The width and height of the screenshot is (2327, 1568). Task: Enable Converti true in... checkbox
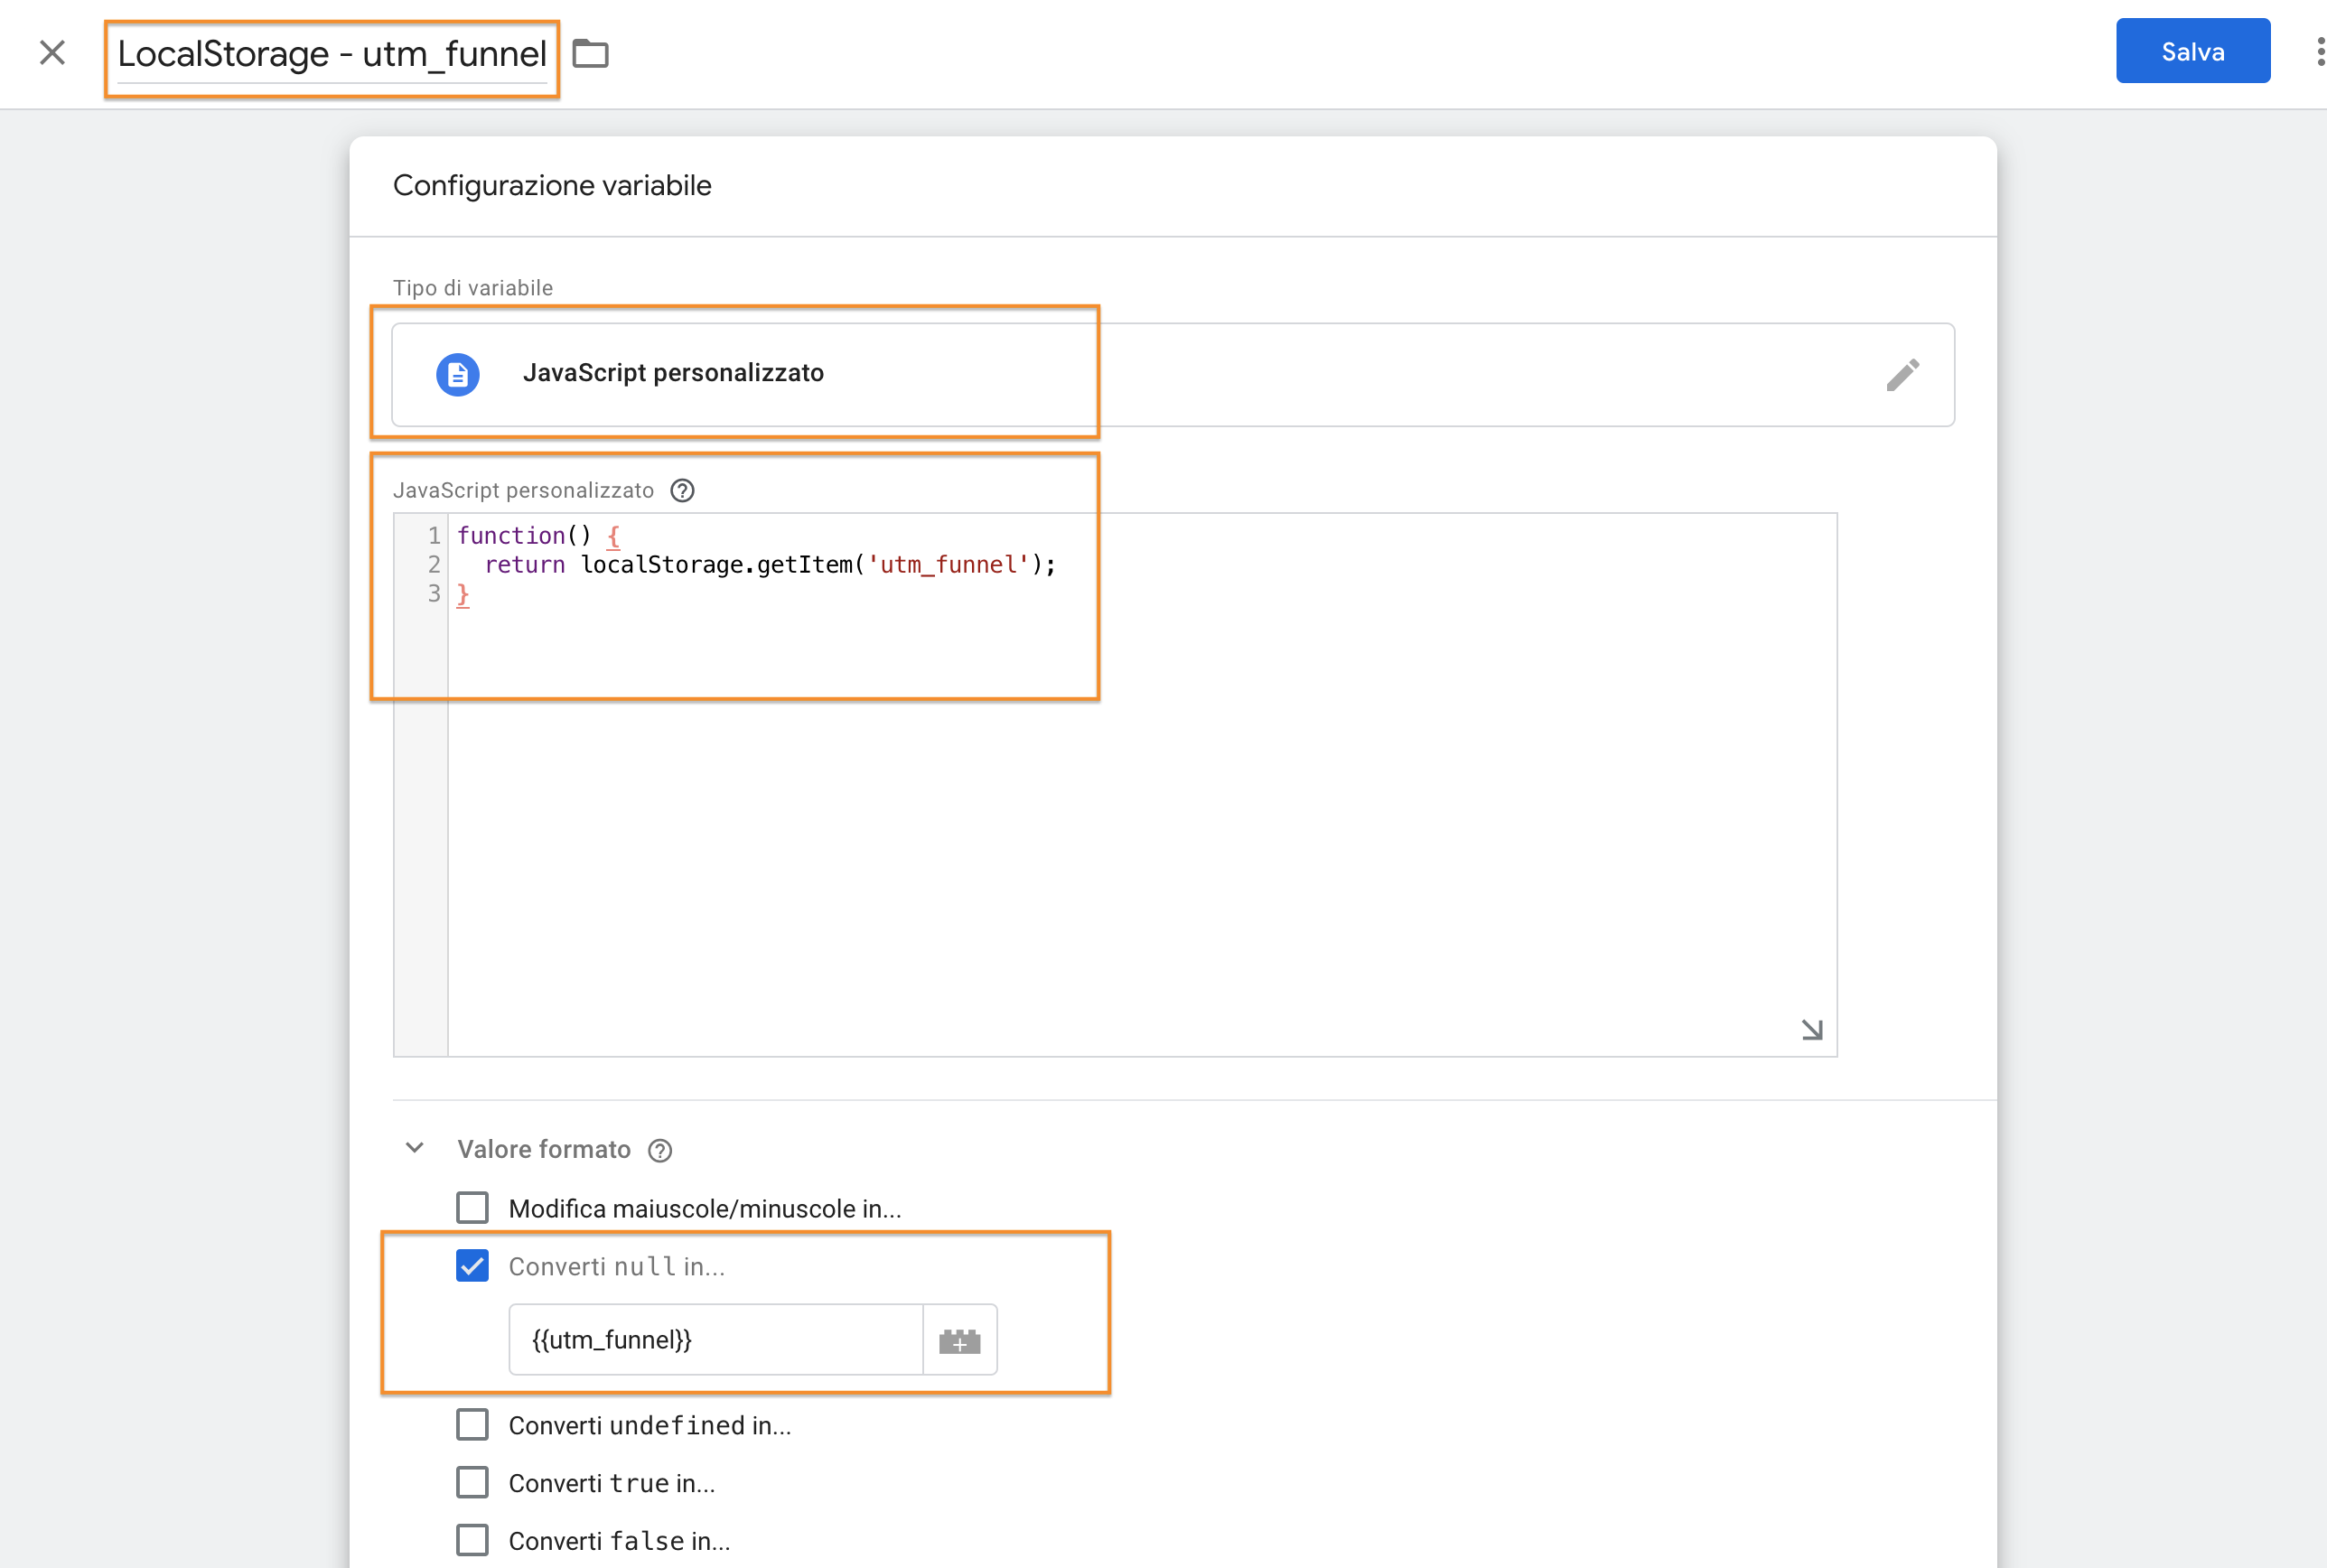(x=472, y=1482)
